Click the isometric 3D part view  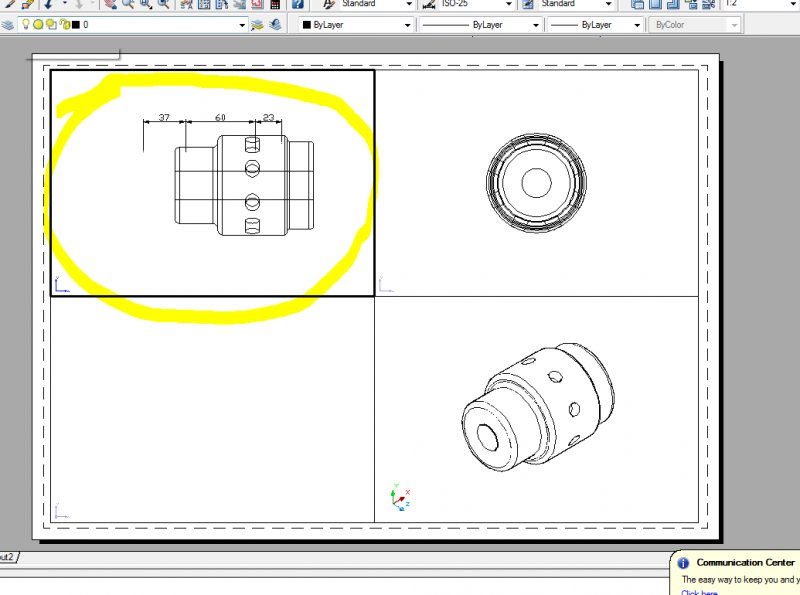(538, 407)
